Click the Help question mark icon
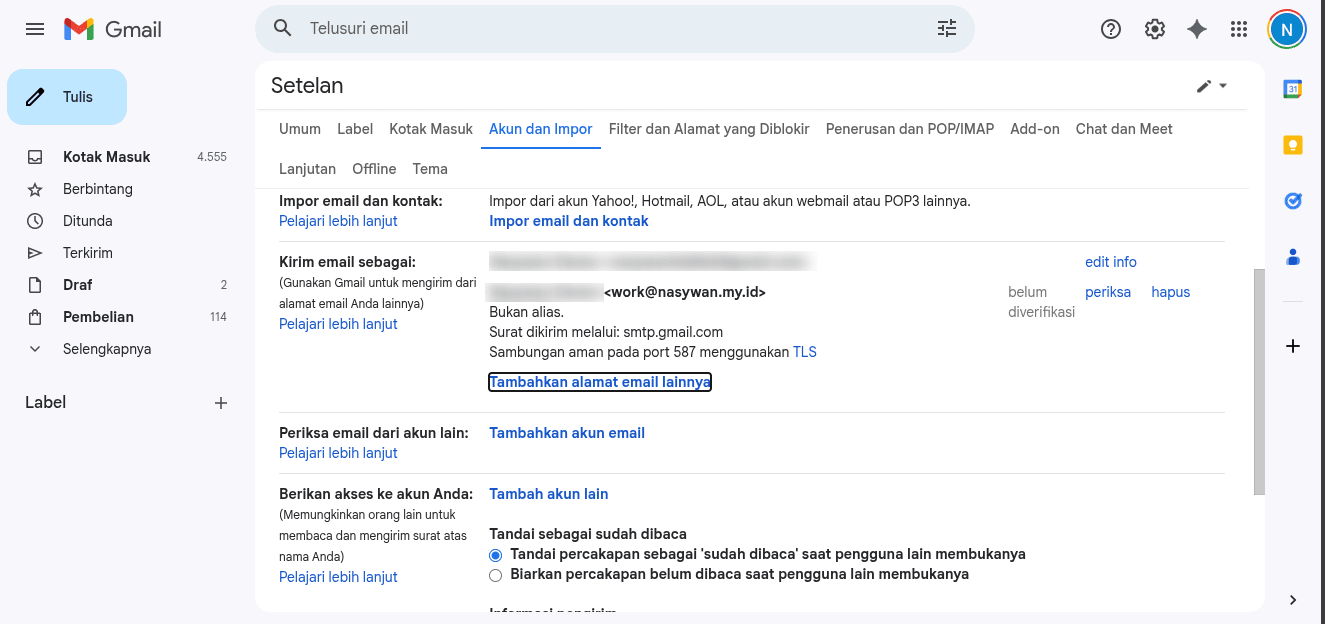The width and height of the screenshot is (1325, 624). point(1110,28)
